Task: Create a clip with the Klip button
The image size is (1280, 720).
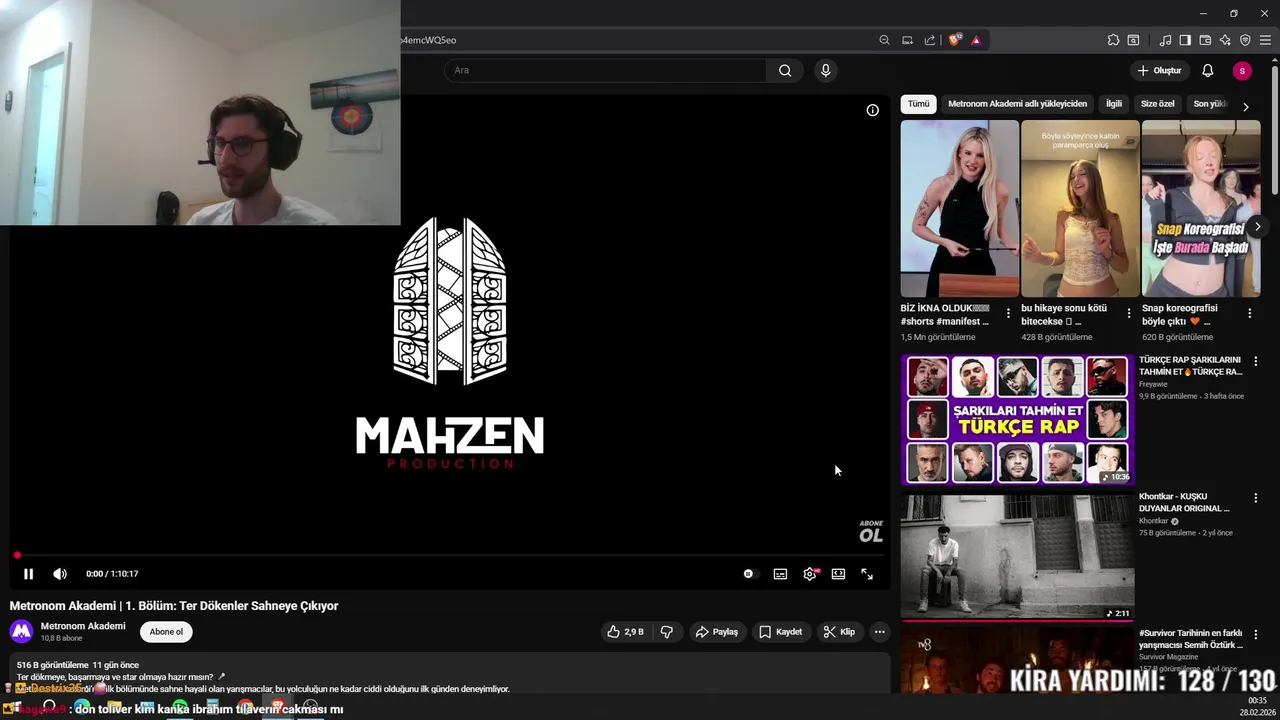Action: point(839,632)
